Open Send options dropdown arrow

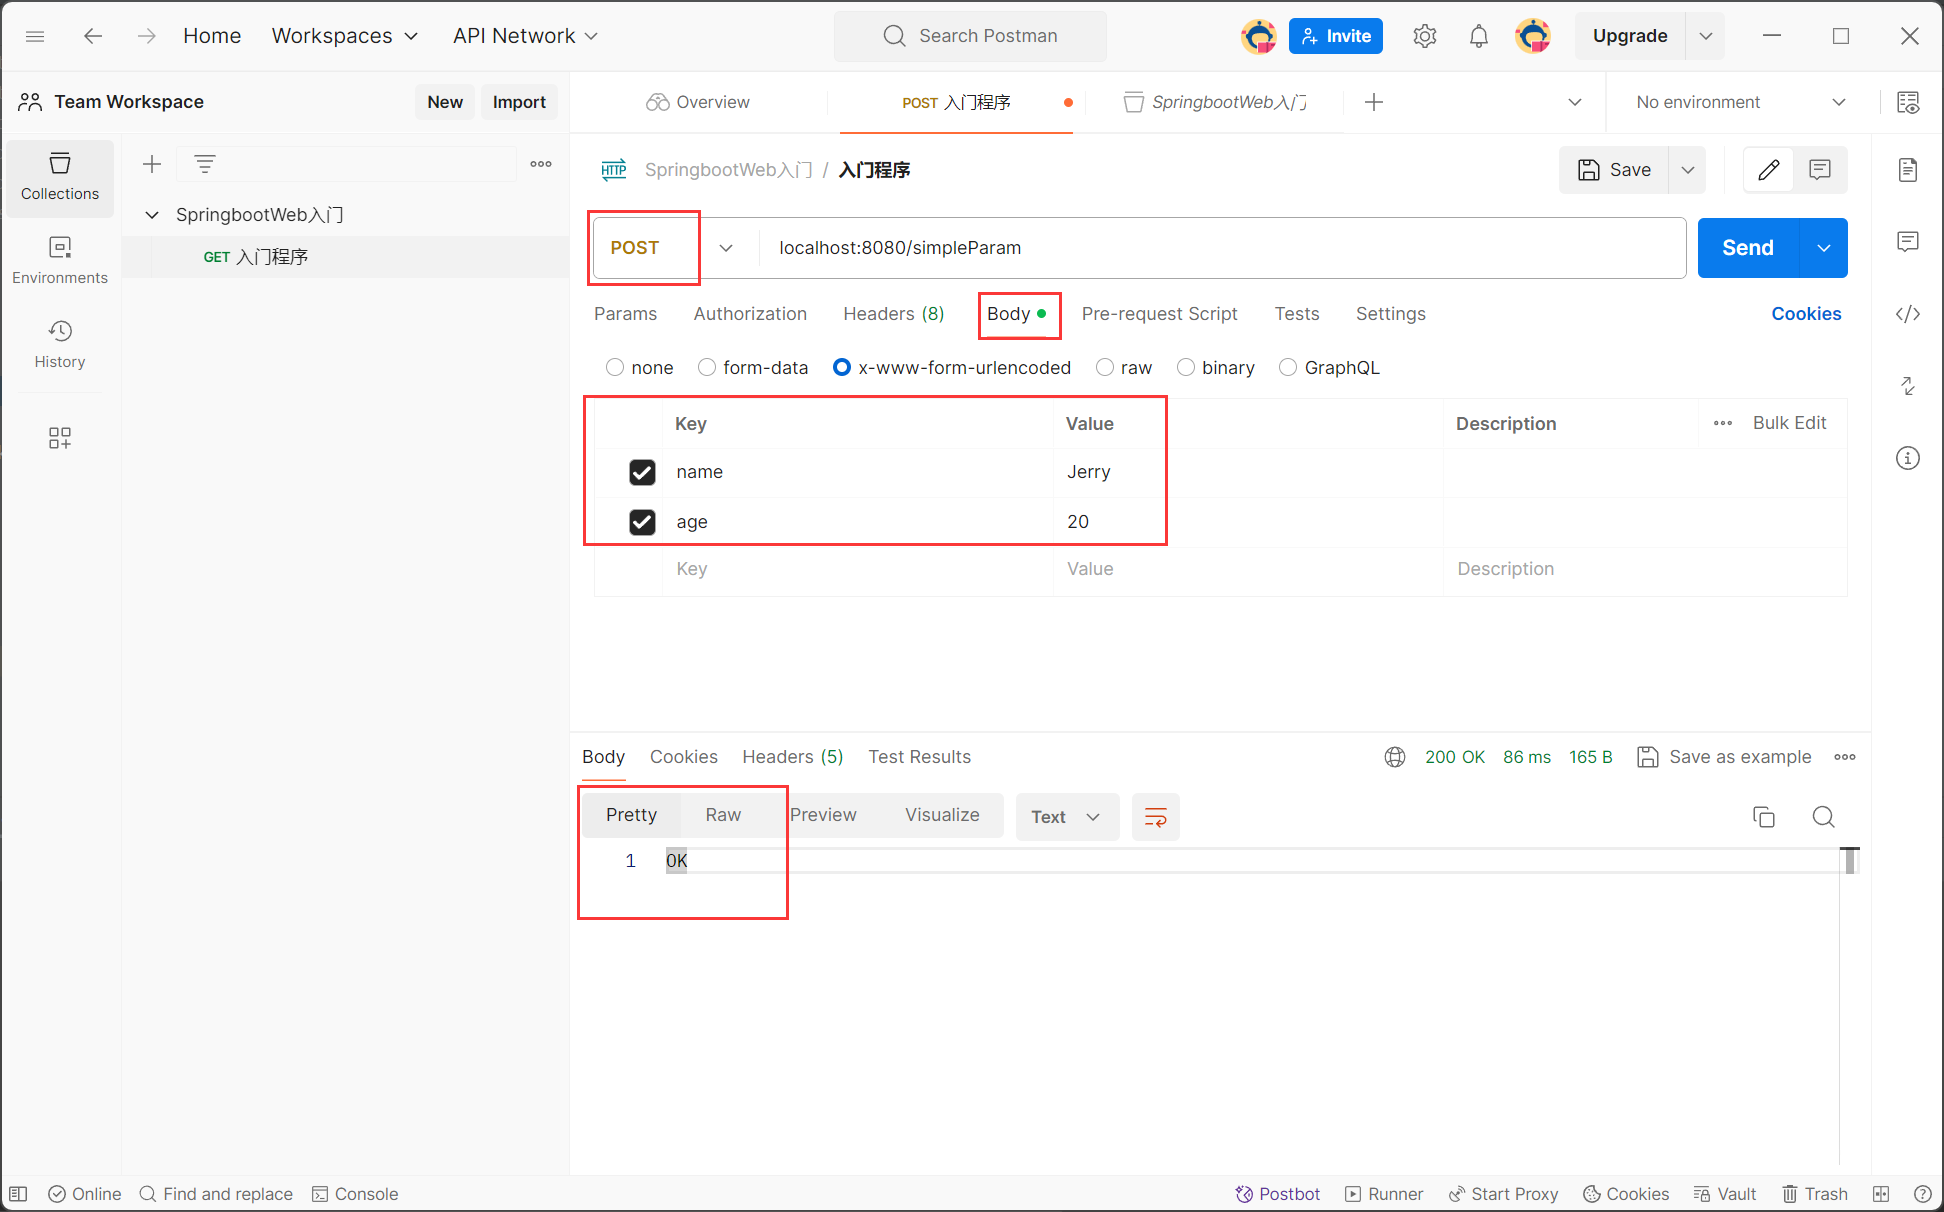(1824, 248)
